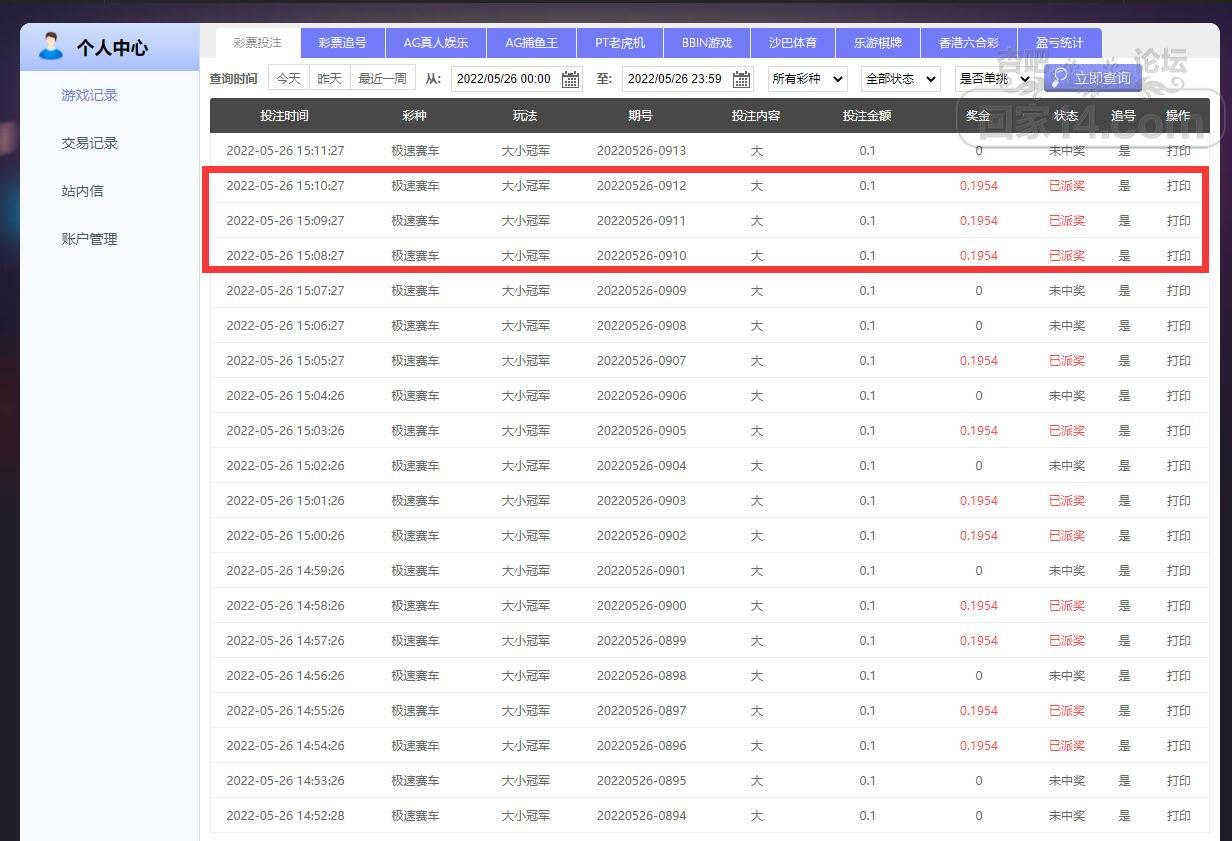Open the 是否单挑 dropdown
Image resolution: width=1232 pixels, height=841 pixels.
(x=993, y=78)
